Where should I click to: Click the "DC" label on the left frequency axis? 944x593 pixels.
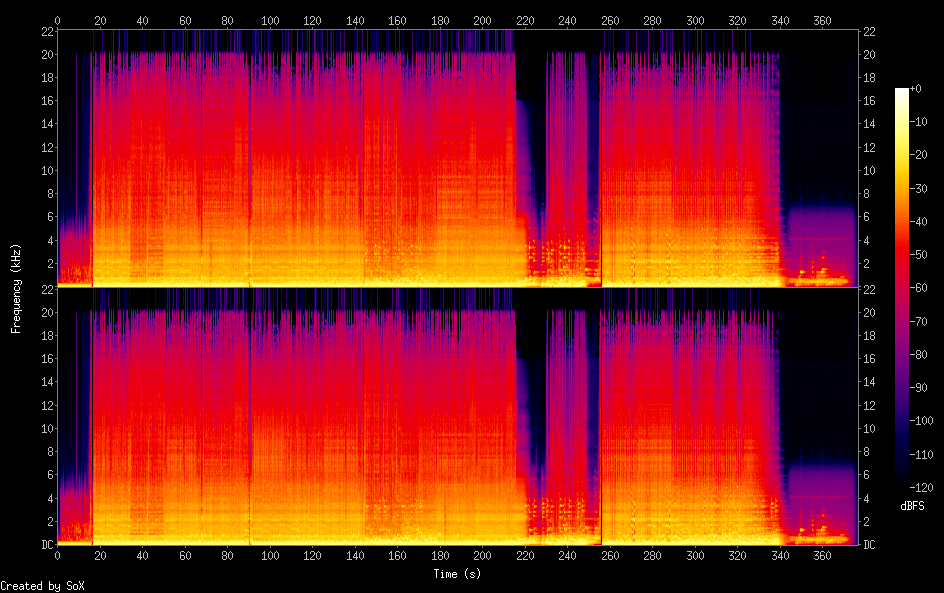coord(47,545)
